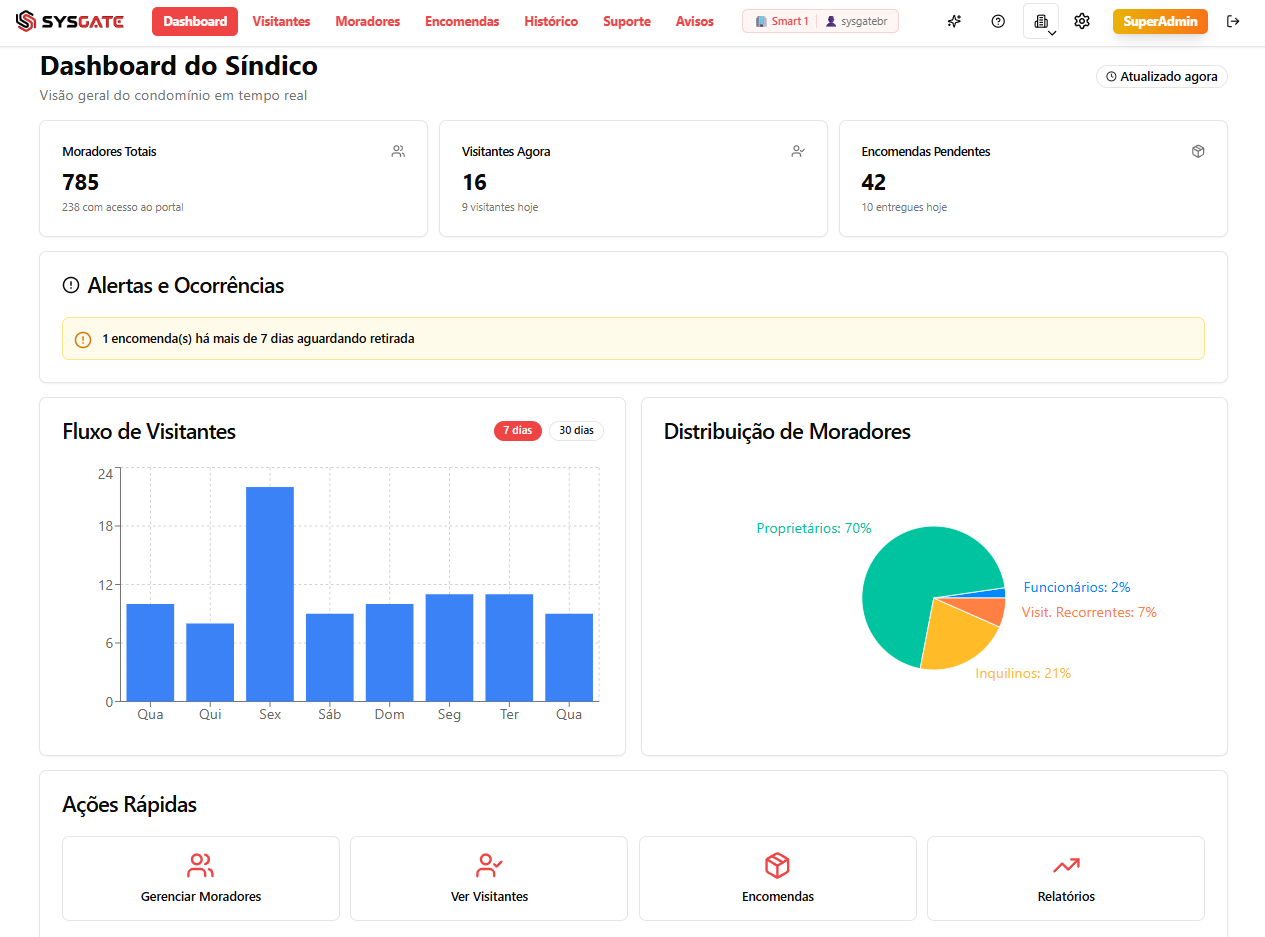The image size is (1265, 937).
Task: Click the Qui bar in visitor chart
Action: [210, 662]
